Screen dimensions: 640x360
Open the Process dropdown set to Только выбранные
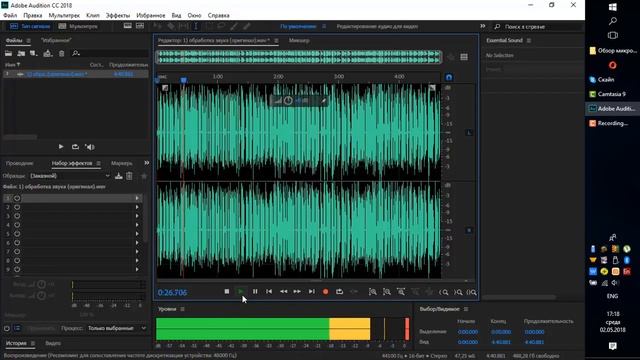117,328
